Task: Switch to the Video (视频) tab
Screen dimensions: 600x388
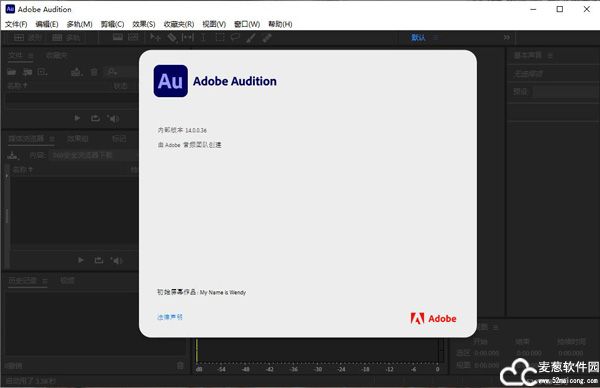Action: click(67, 280)
